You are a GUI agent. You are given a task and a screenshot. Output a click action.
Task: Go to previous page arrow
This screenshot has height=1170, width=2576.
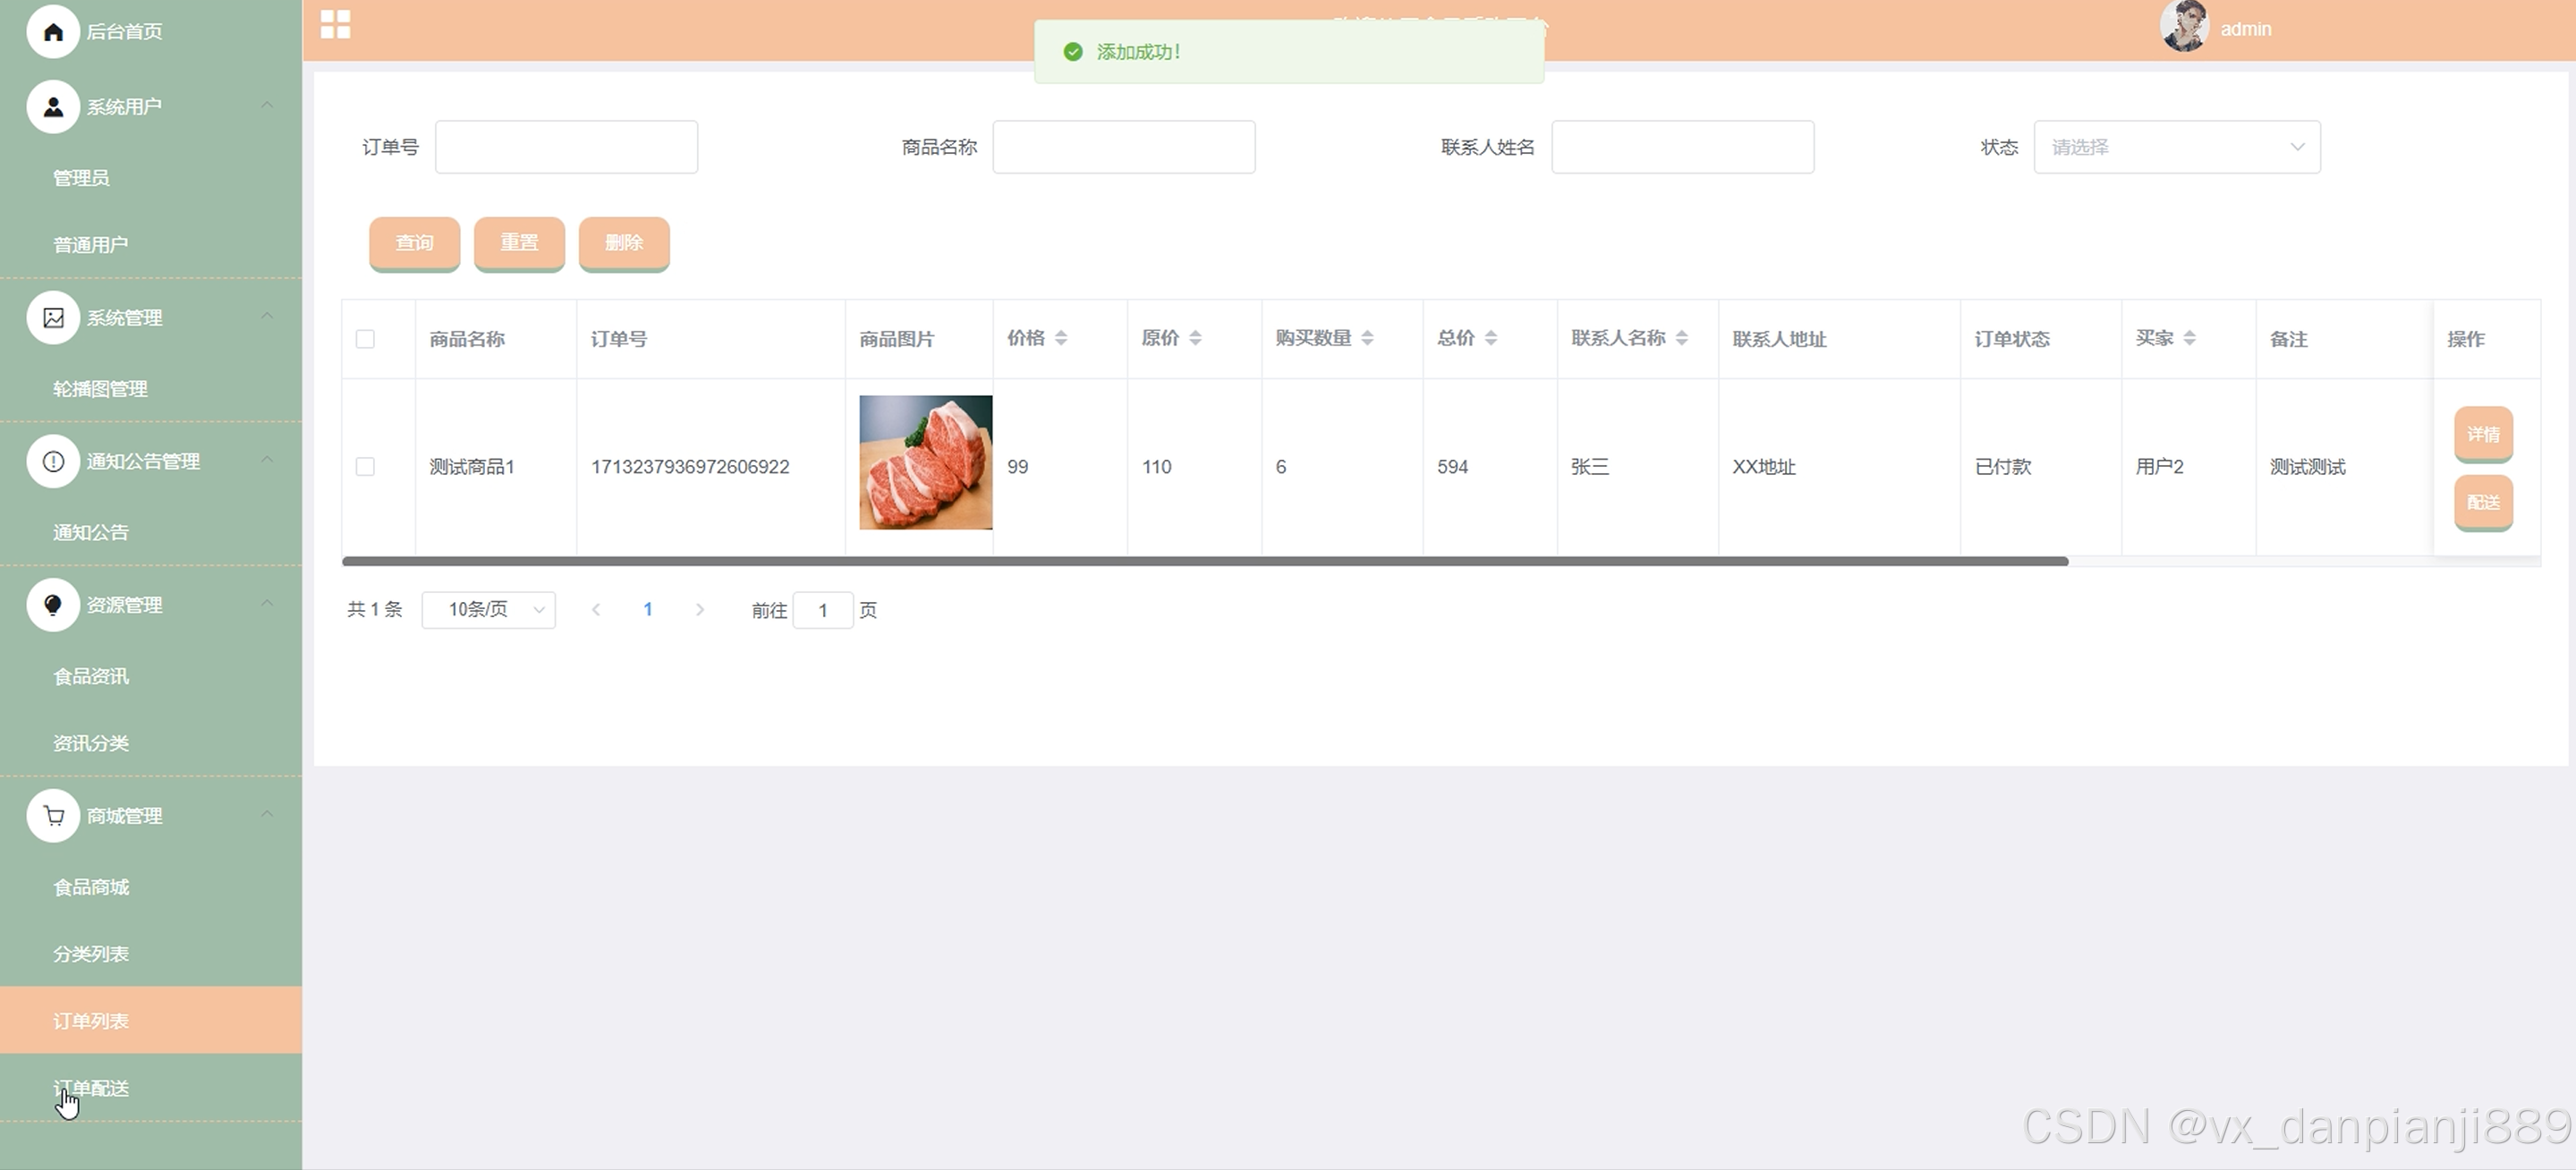point(596,609)
